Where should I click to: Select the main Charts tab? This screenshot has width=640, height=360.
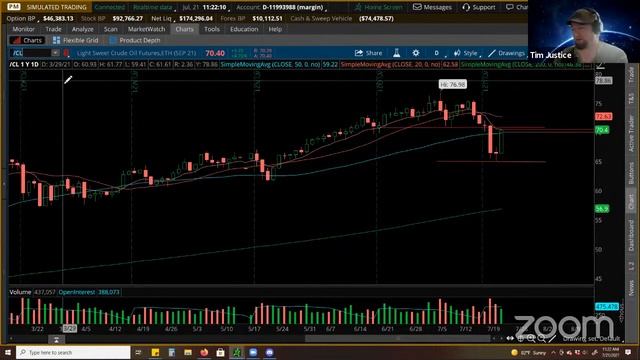click(x=184, y=29)
